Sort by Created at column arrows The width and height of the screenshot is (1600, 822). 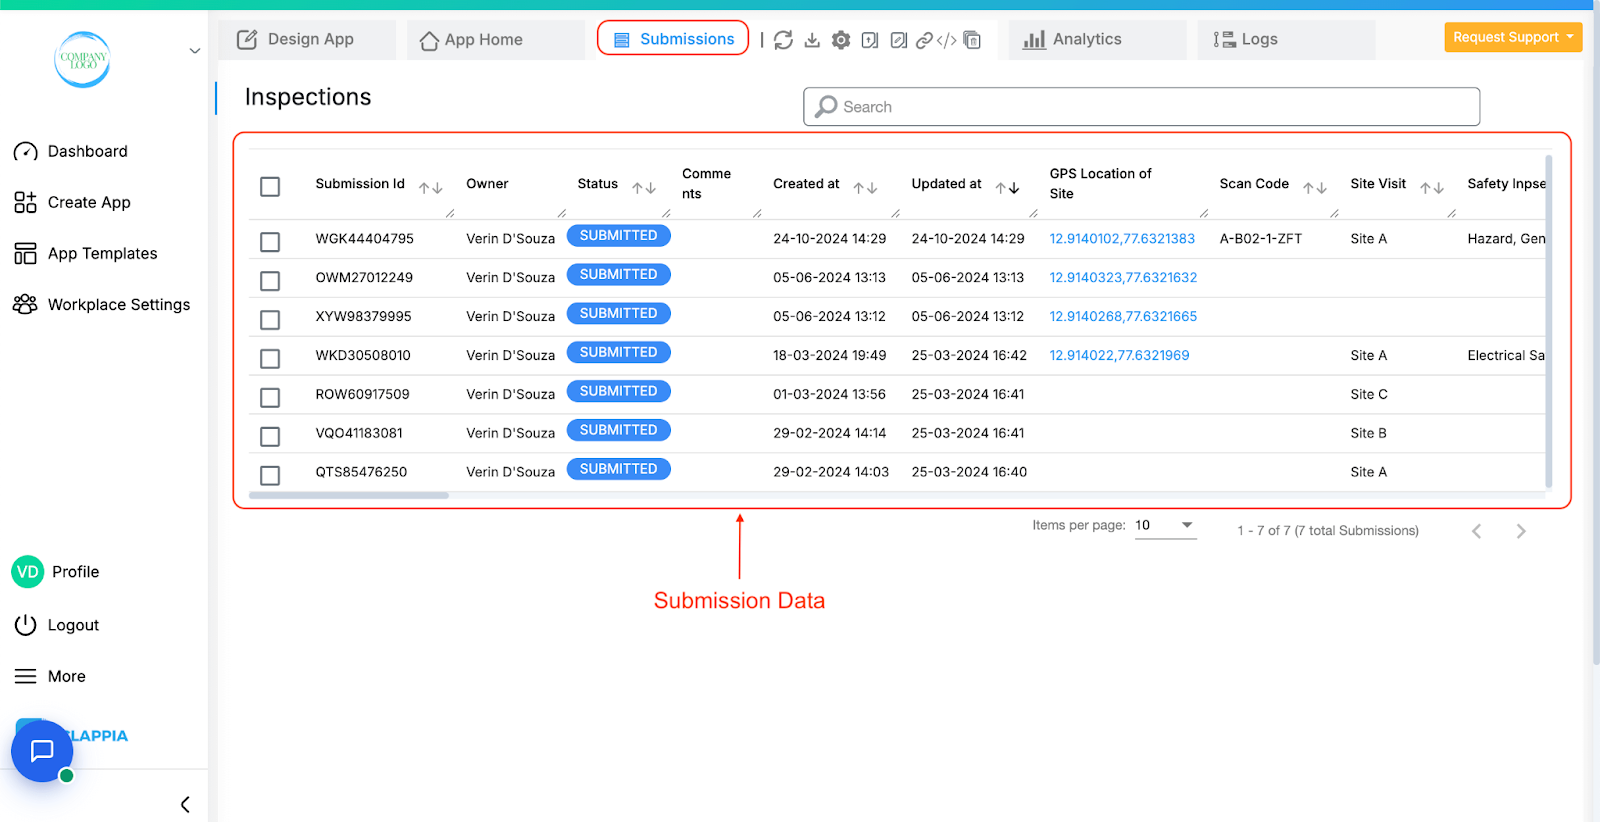(865, 187)
